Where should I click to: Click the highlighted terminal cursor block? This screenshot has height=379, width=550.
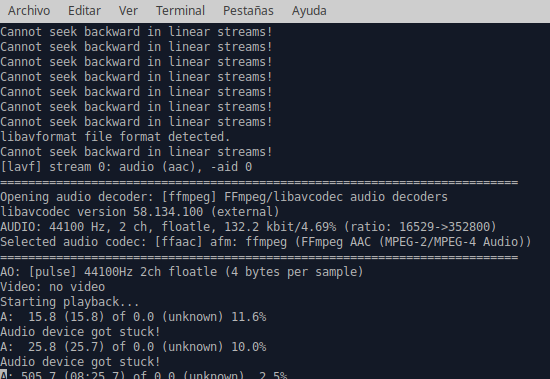pyautogui.click(x=4, y=374)
